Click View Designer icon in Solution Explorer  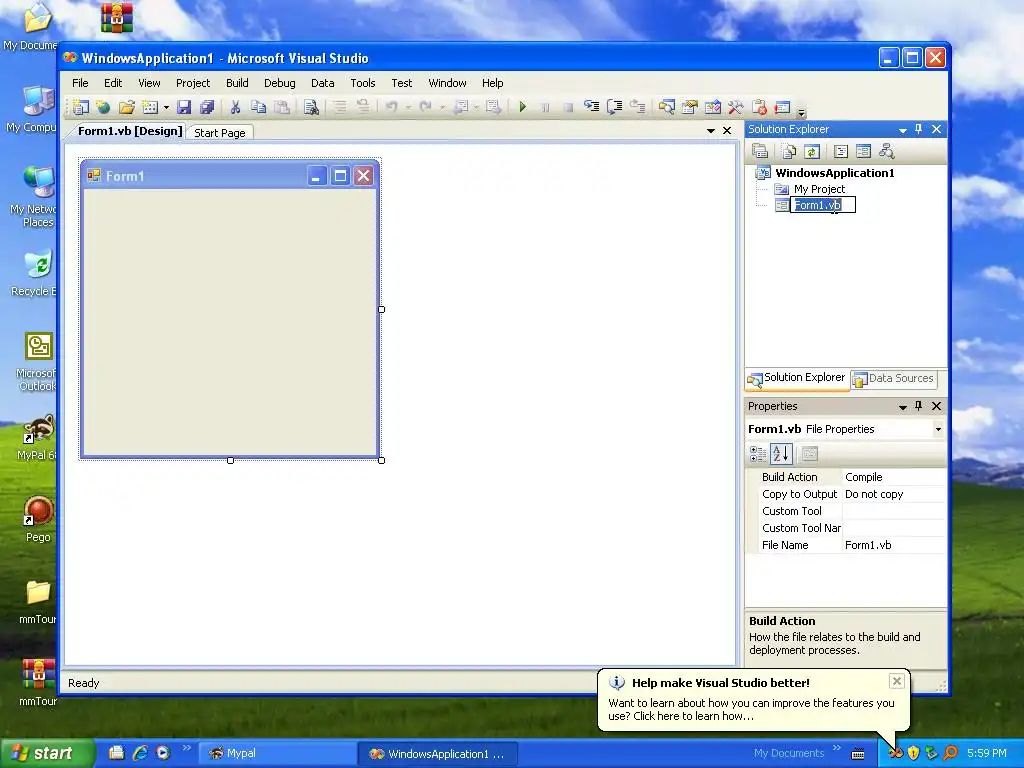pyautogui.click(x=863, y=152)
